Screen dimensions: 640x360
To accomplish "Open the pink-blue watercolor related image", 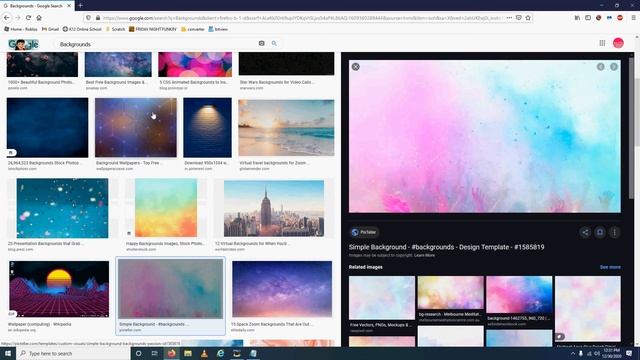I will (519, 295).
